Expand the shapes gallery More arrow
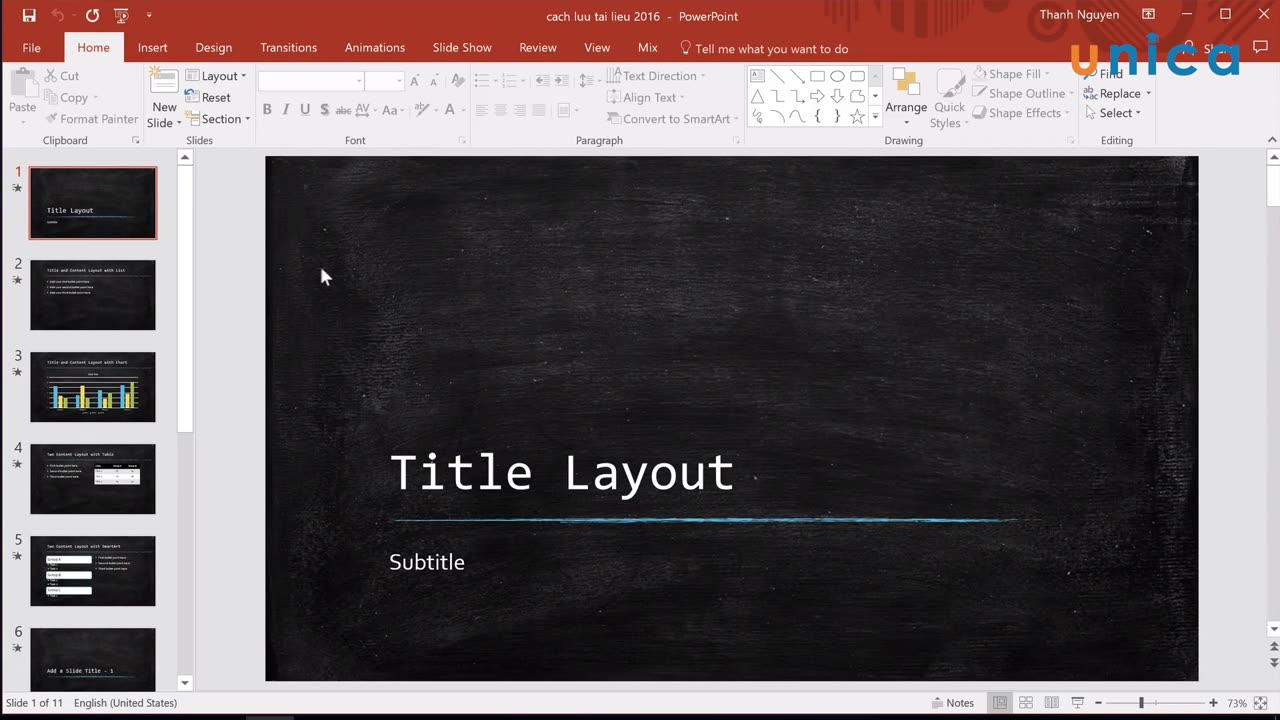The width and height of the screenshot is (1280, 720). [x=875, y=116]
